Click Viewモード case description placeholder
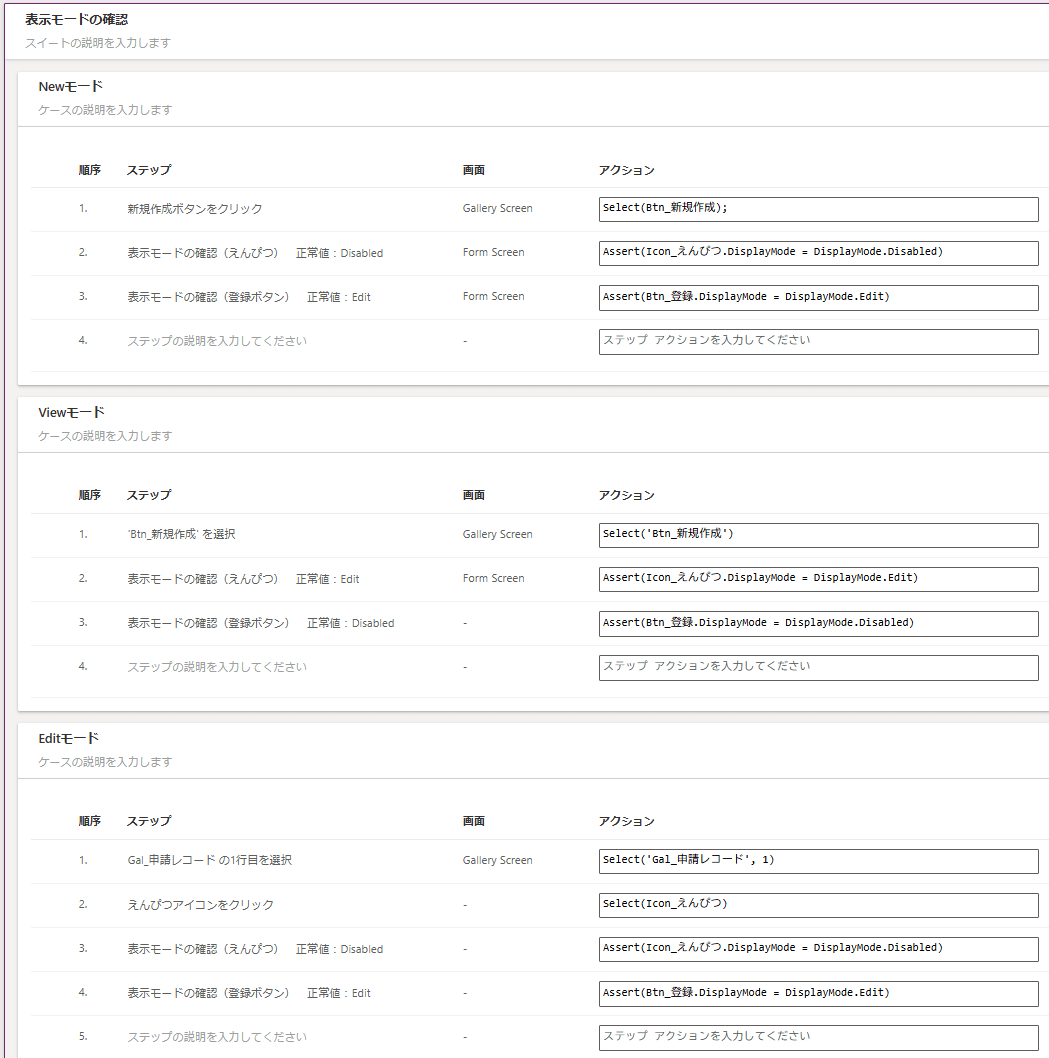Viewport: 1049px width, 1058px height. point(105,436)
